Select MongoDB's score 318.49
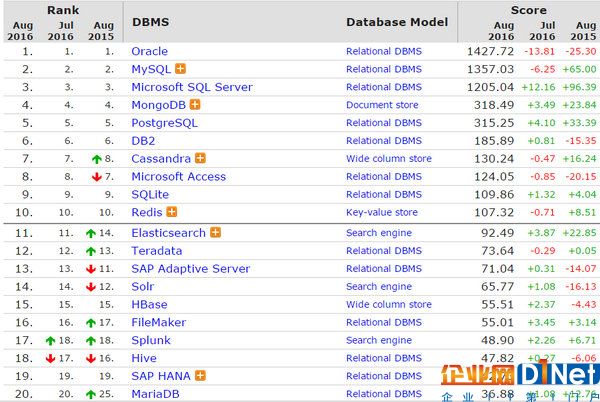This screenshot has height=402, width=600. (494, 105)
